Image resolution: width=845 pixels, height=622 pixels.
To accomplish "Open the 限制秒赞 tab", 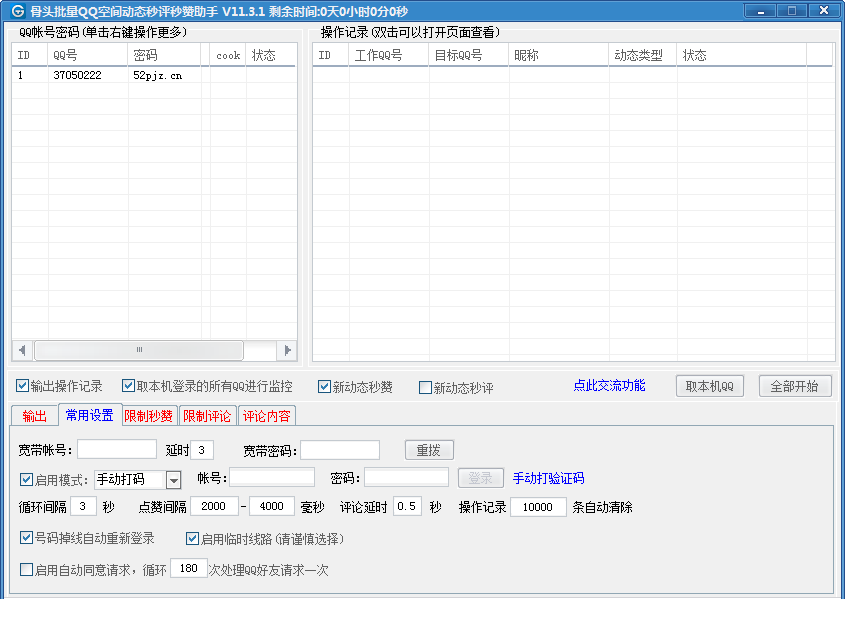I will click(149, 416).
